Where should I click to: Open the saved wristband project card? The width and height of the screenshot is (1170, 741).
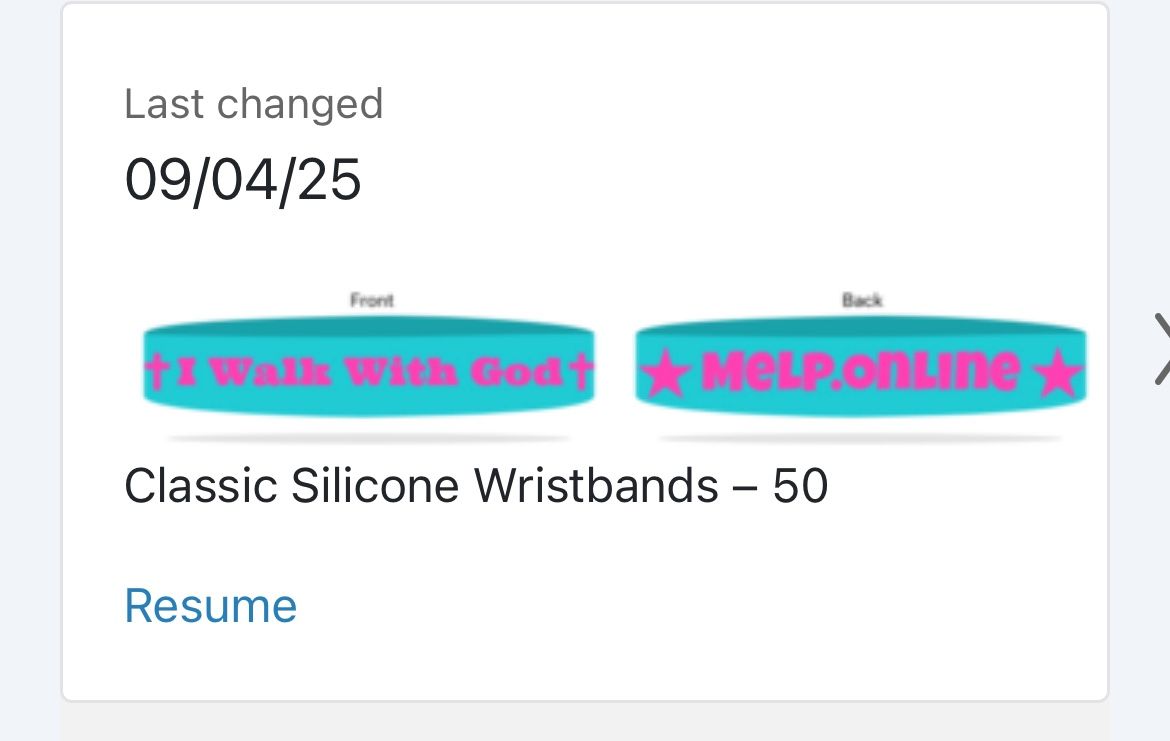click(585, 350)
